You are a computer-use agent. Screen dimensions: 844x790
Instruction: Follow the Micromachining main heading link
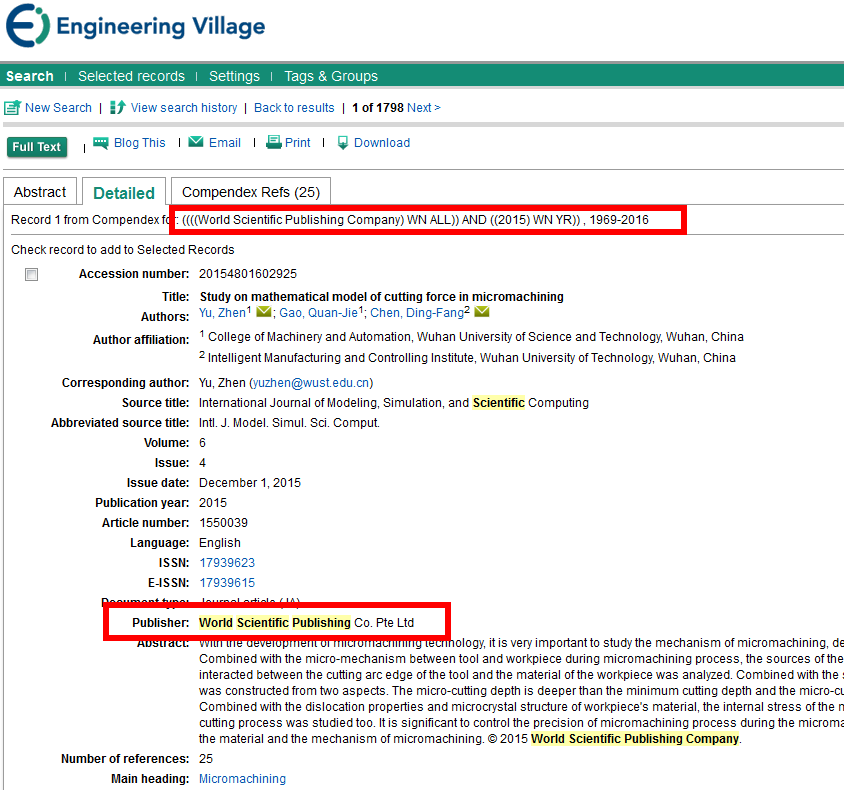242,779
